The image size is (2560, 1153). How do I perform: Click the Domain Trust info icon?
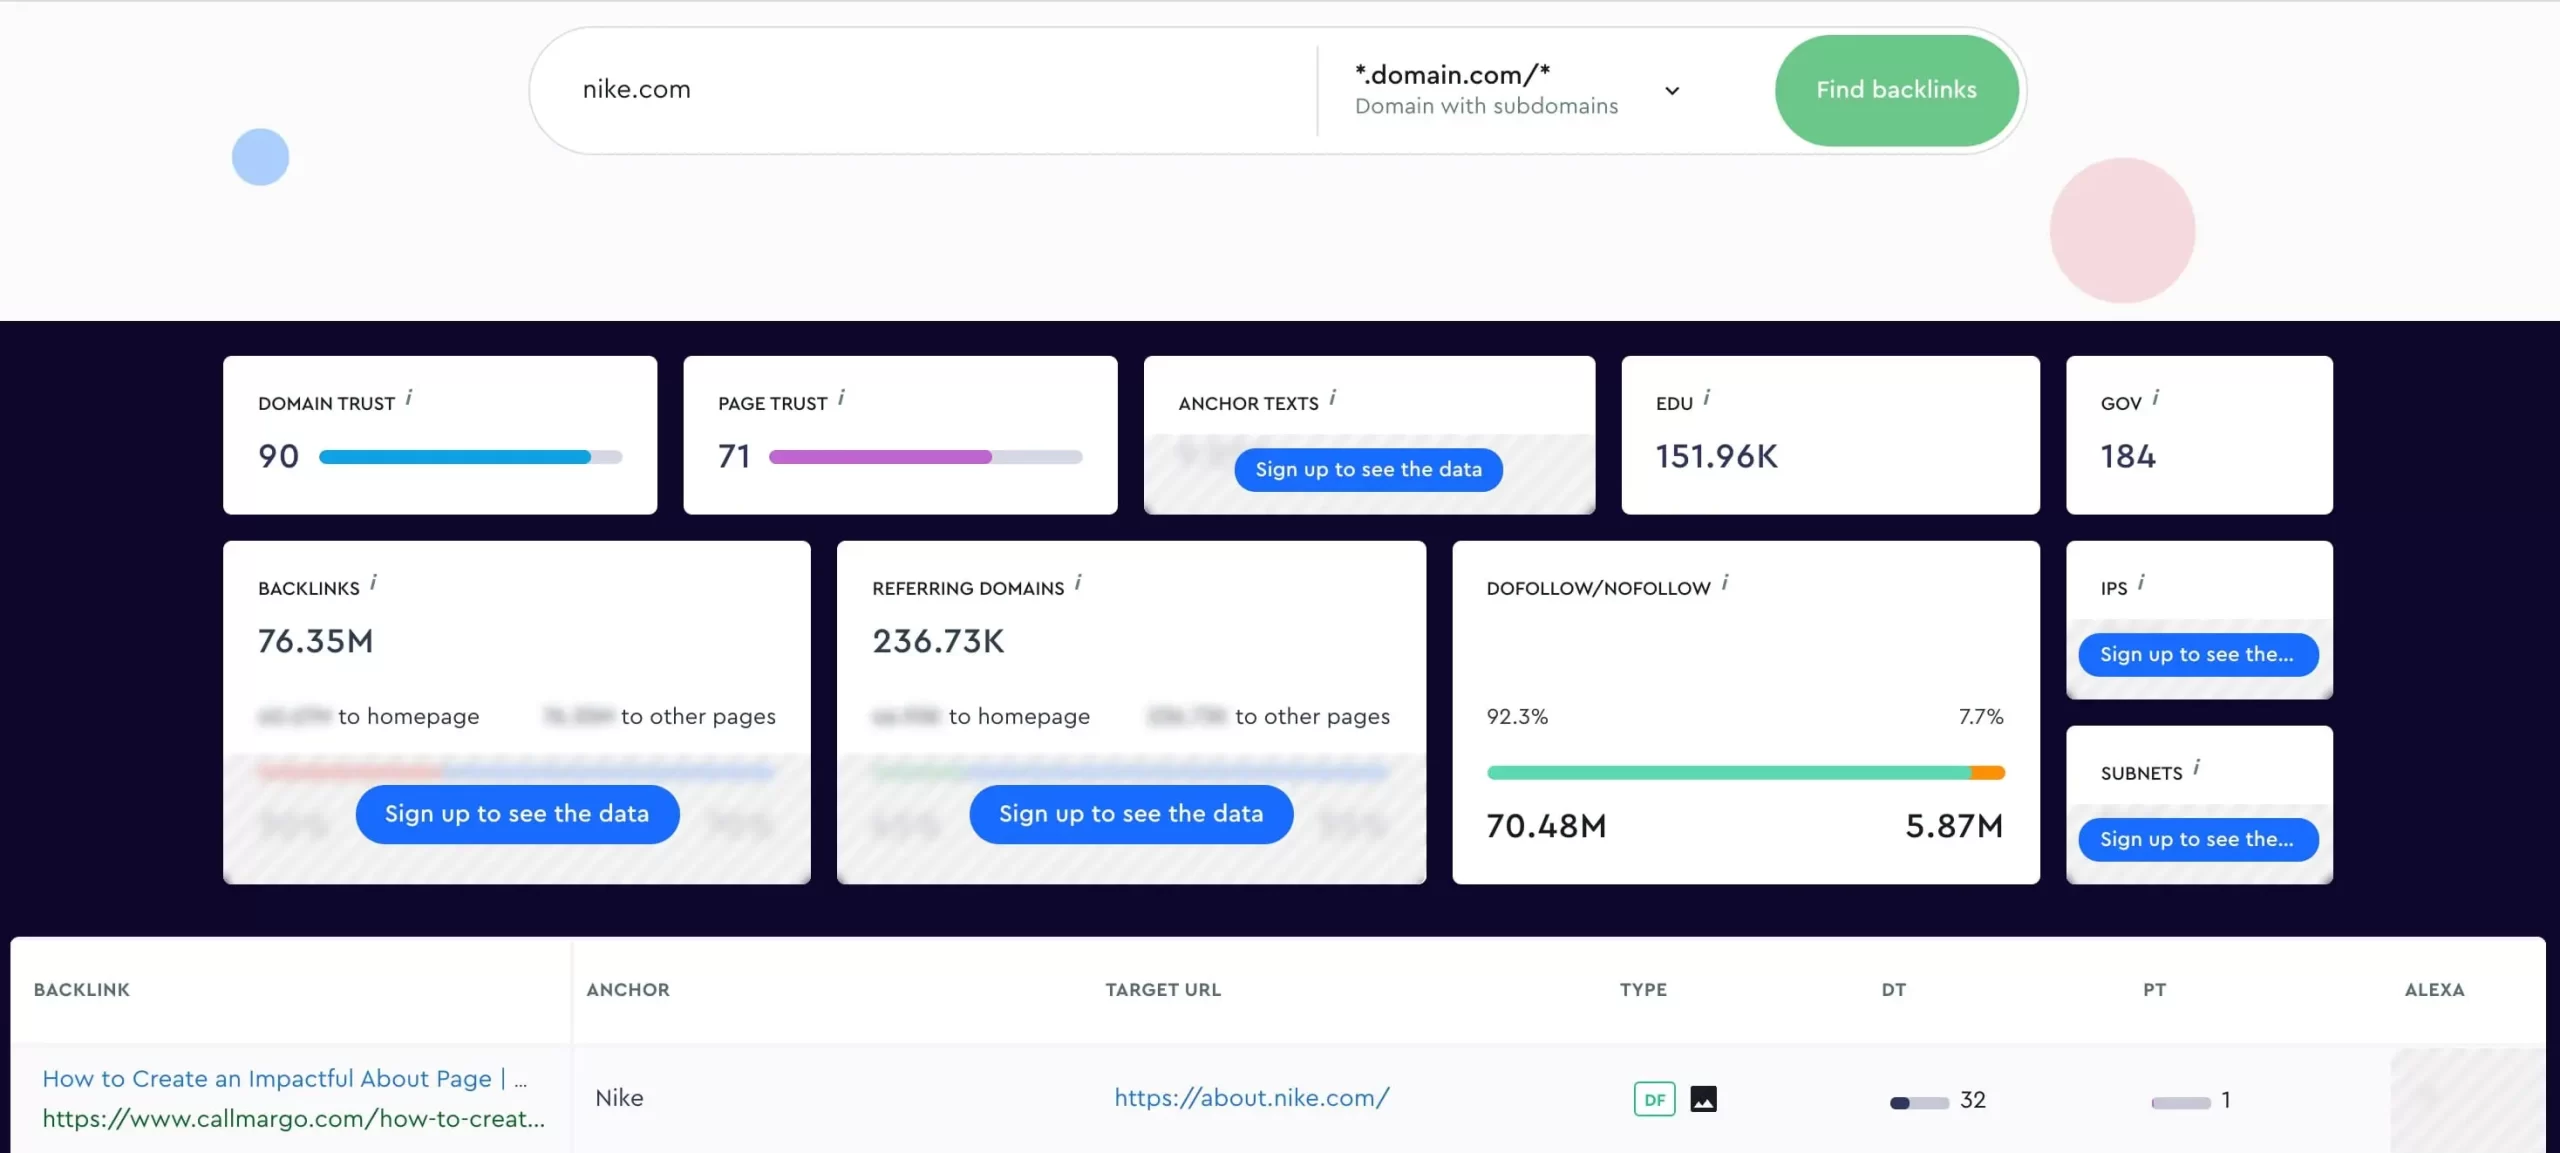409,398
